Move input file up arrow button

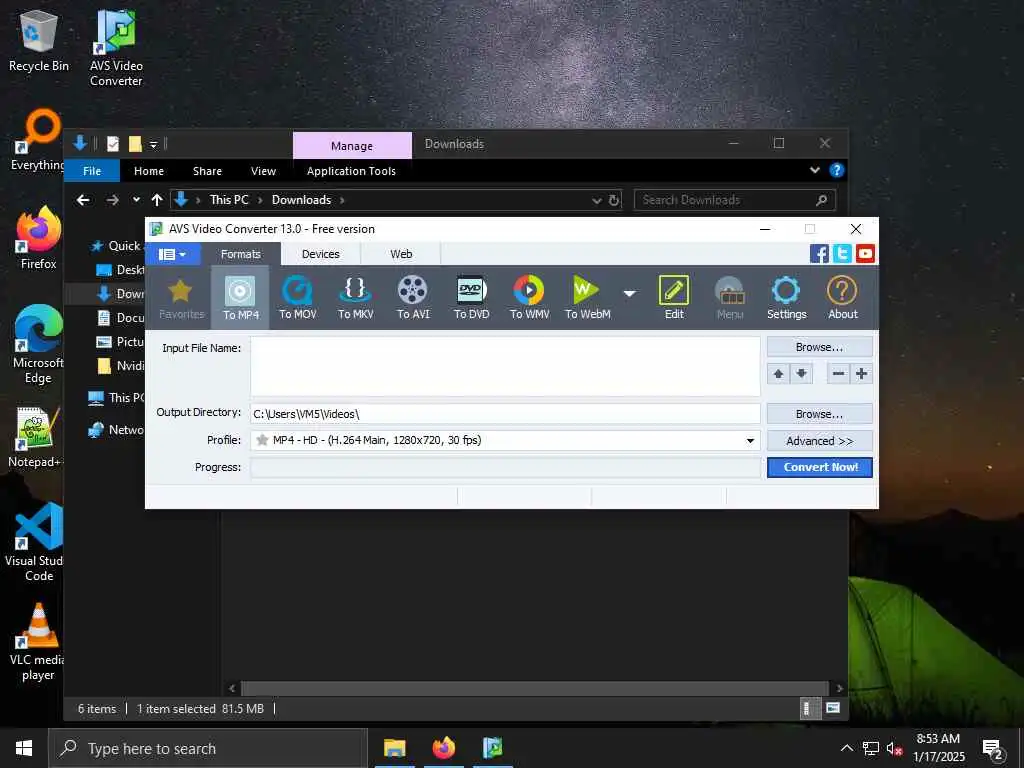778,374
